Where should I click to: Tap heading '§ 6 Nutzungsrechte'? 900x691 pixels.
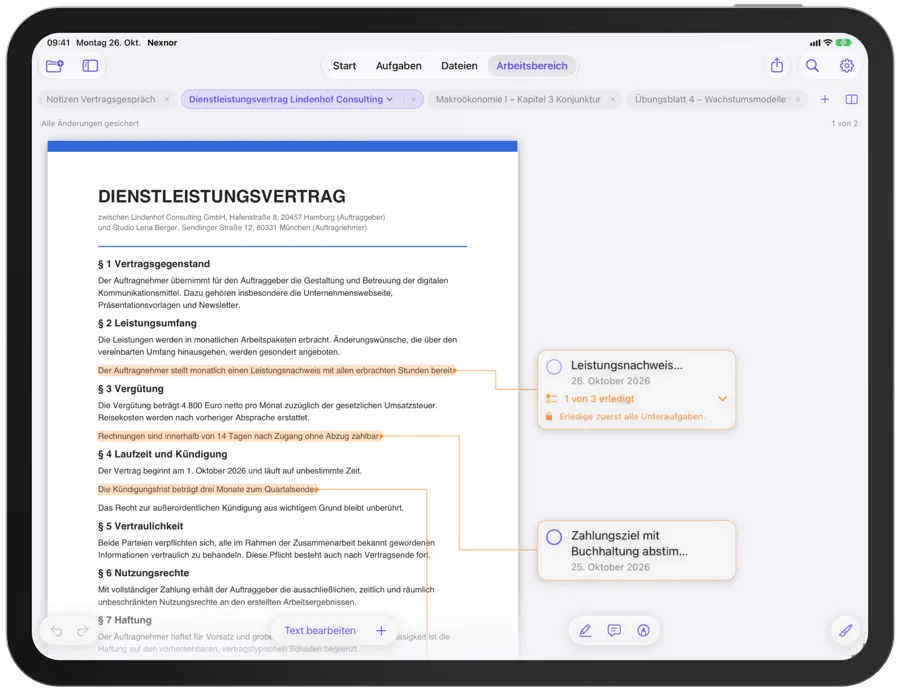tap(143, 573)
